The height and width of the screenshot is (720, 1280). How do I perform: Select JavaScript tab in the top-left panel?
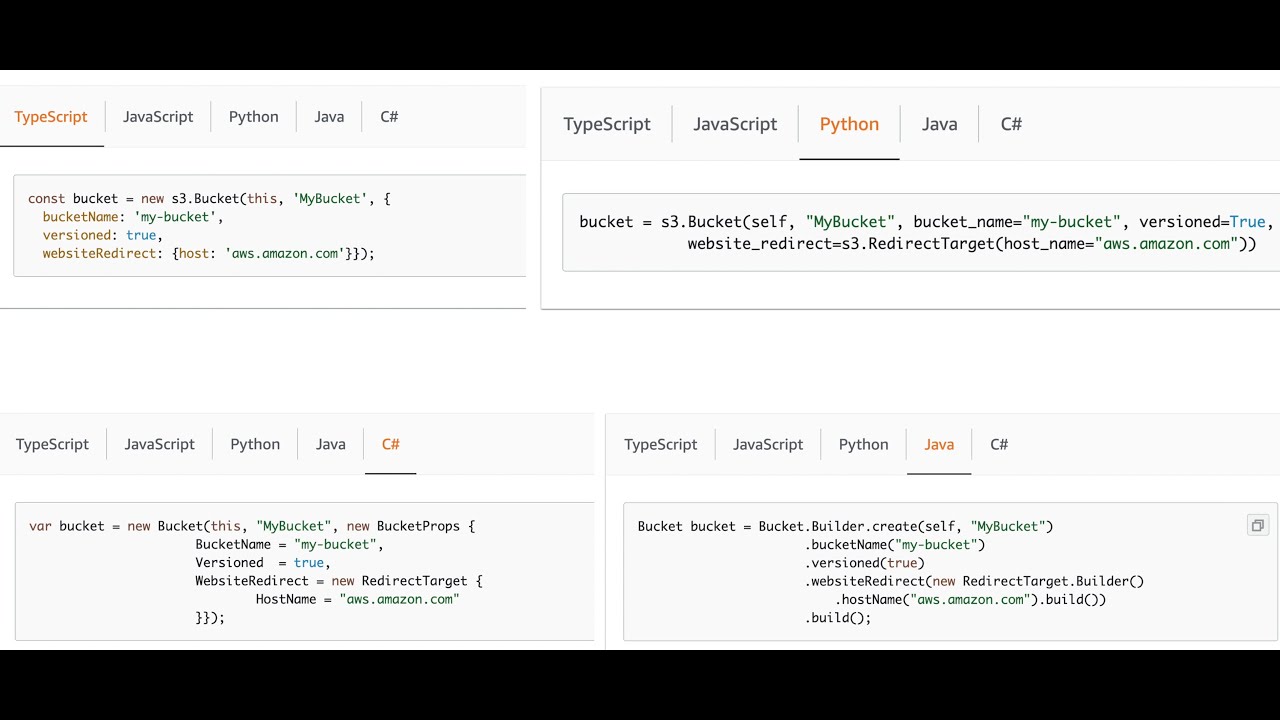(x=158, y=117)
